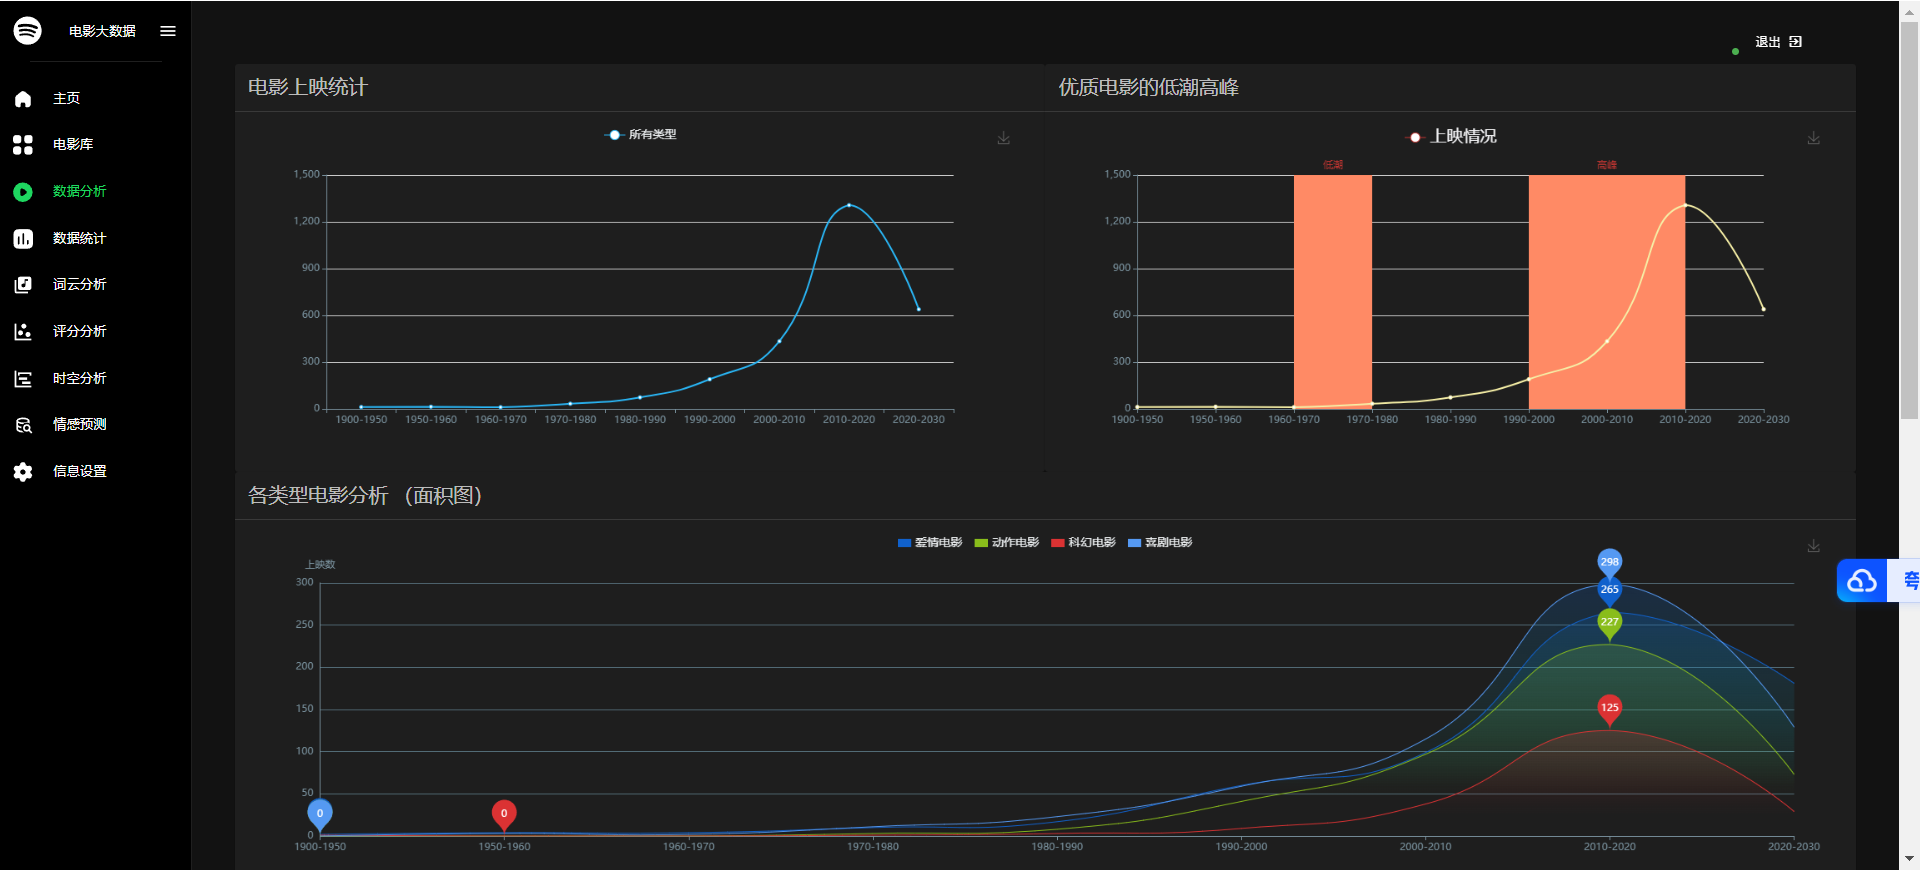1920x870 pixels.
Task: Open 信息设置 settings in the sidebar
Action: (x=80, y=471)
